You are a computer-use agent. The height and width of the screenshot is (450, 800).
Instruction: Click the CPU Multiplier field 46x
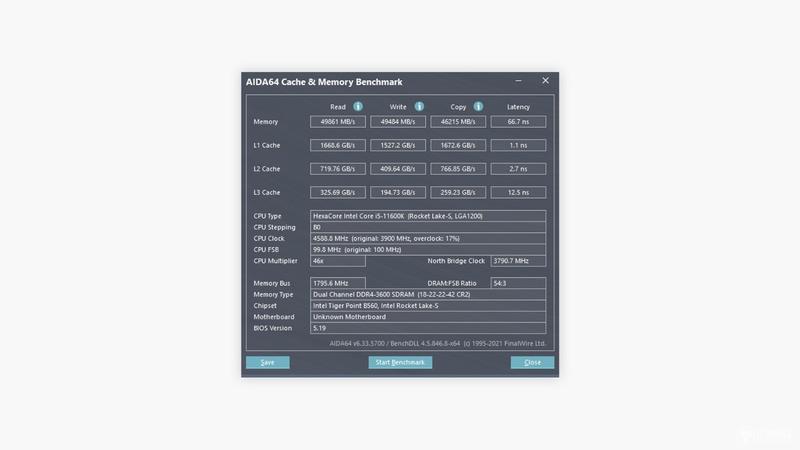click(338, 261)
